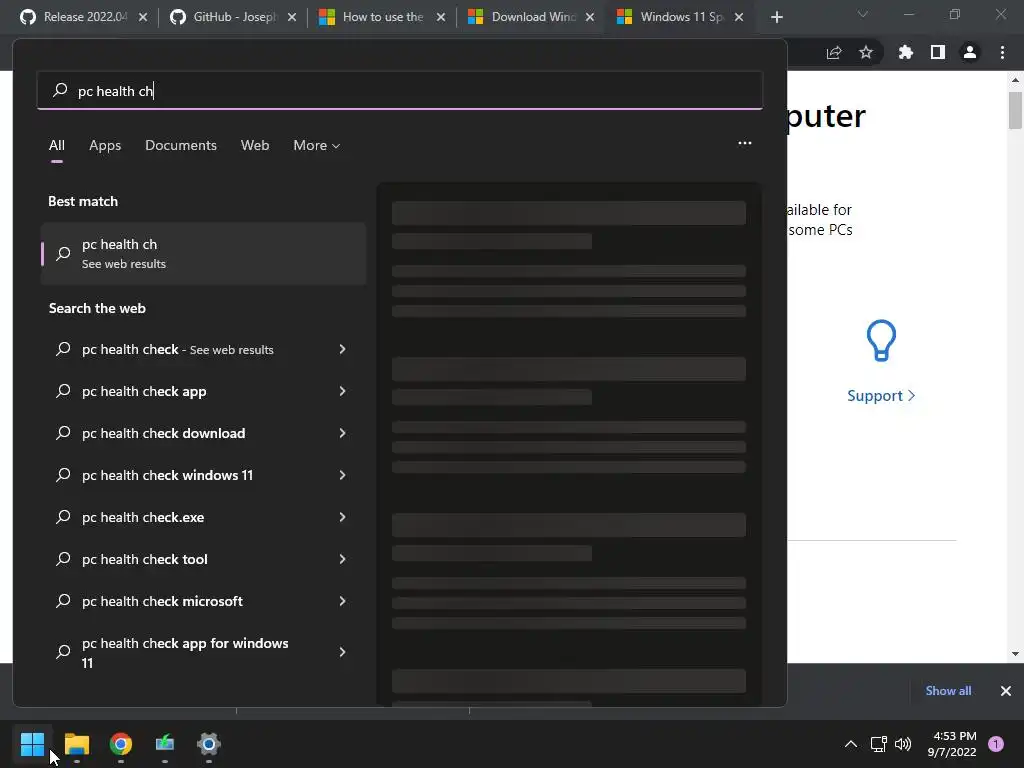Open the search panel three-dot options
Image resolution: width=1024 pixels, height=768 pixels.
pos(744,143)
